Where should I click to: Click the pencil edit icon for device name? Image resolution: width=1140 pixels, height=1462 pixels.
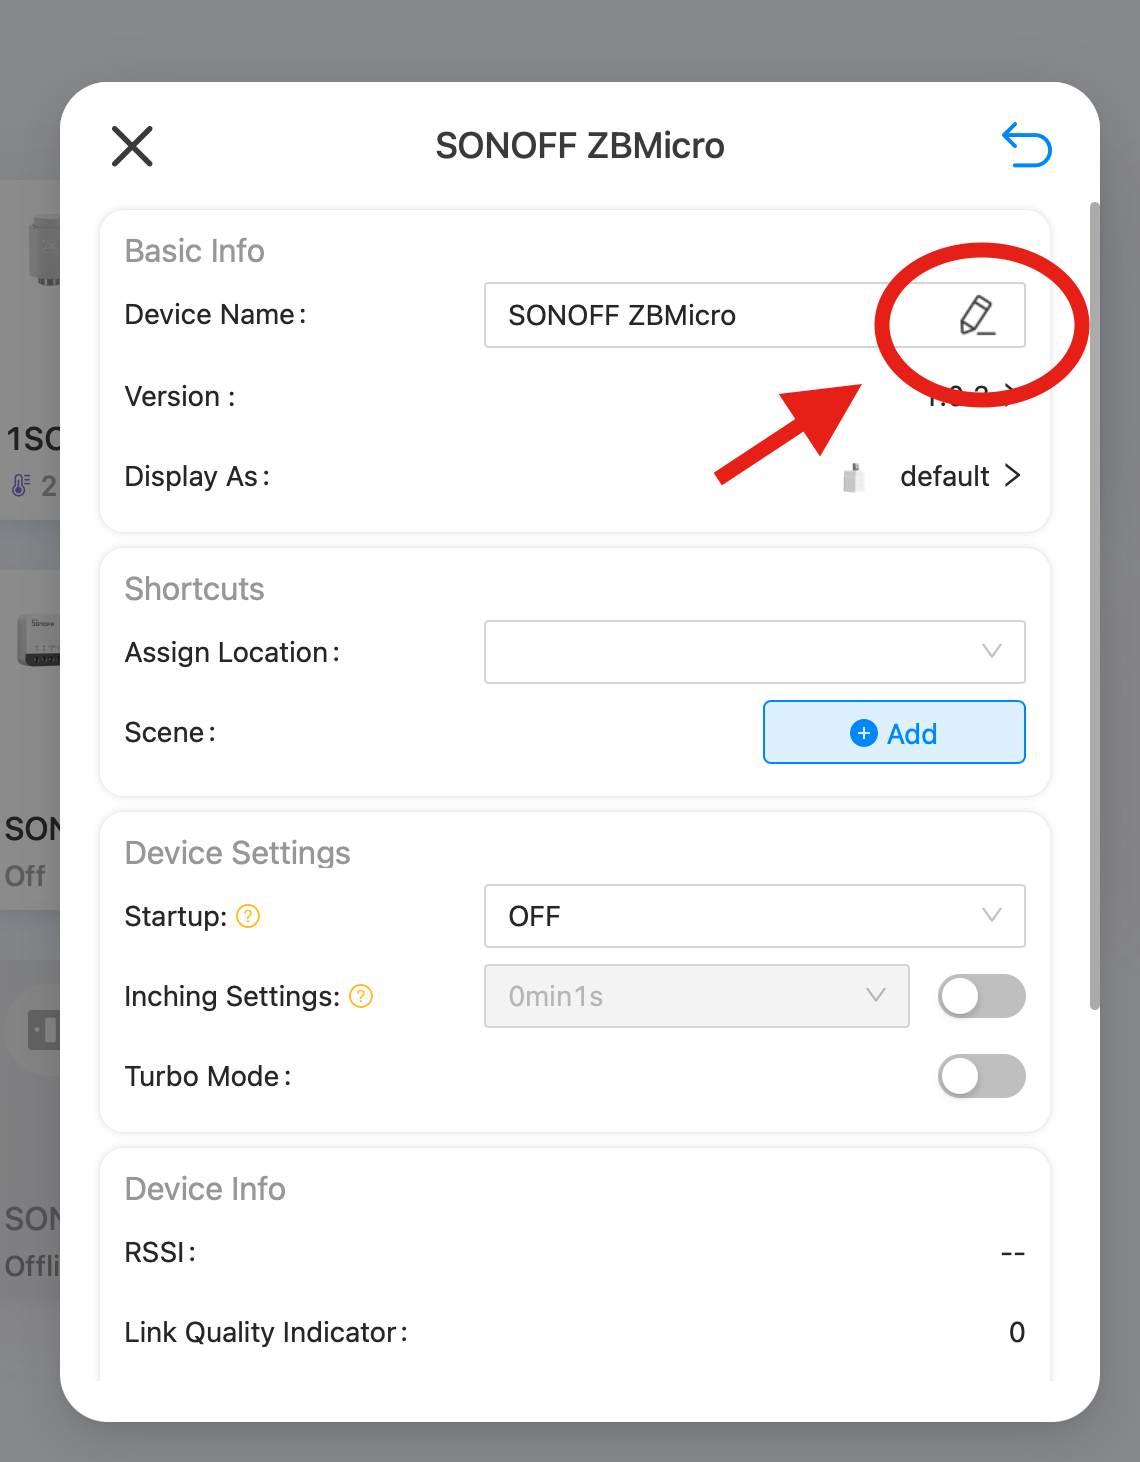[976, 315]
